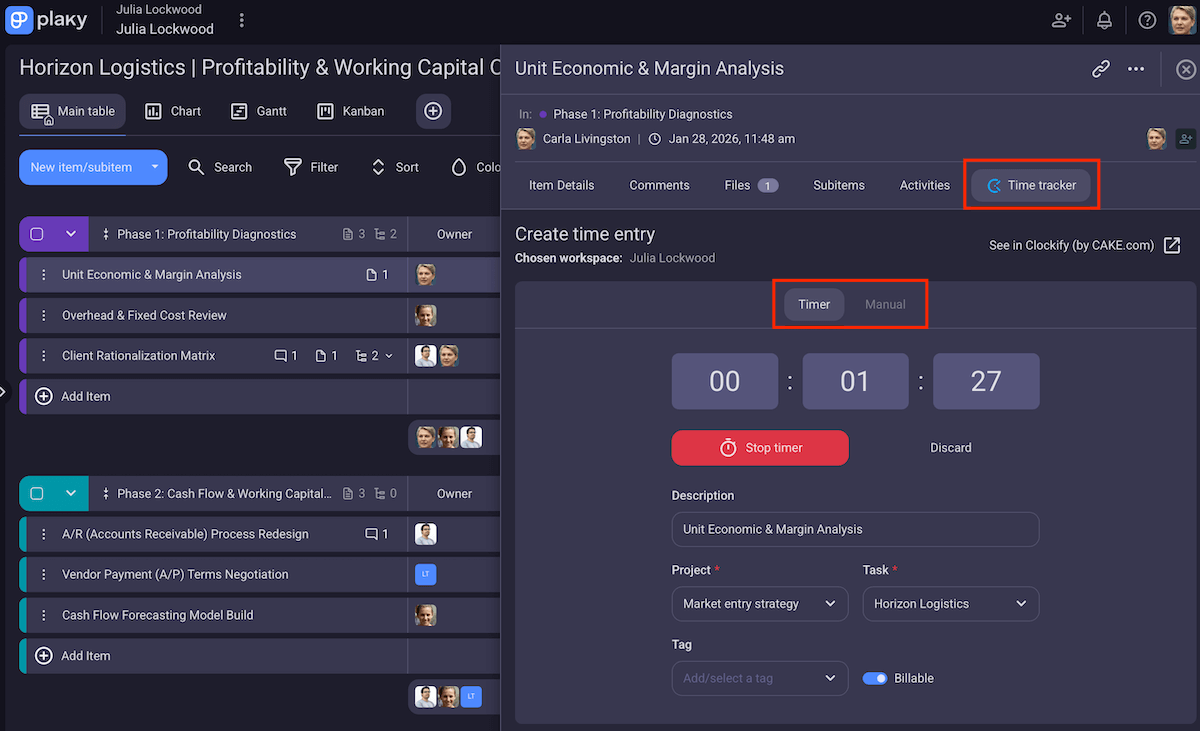Toggle the Billable switch off
This screenshot has width=1200, height=731.
874,677
